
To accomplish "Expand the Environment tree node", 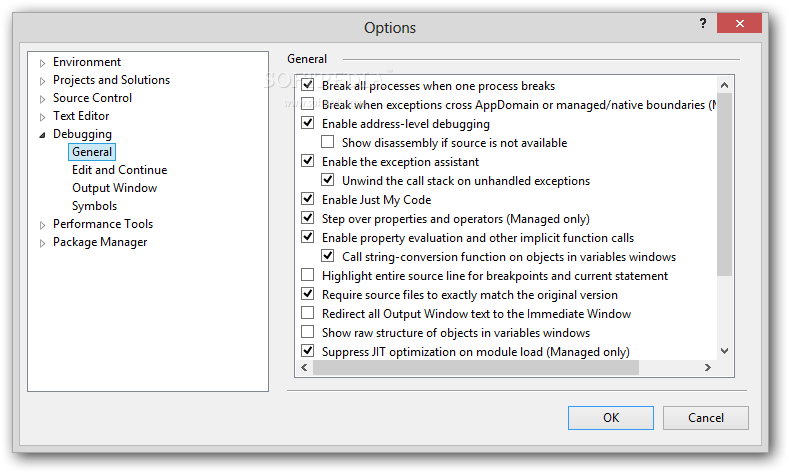I will (43, 63).
